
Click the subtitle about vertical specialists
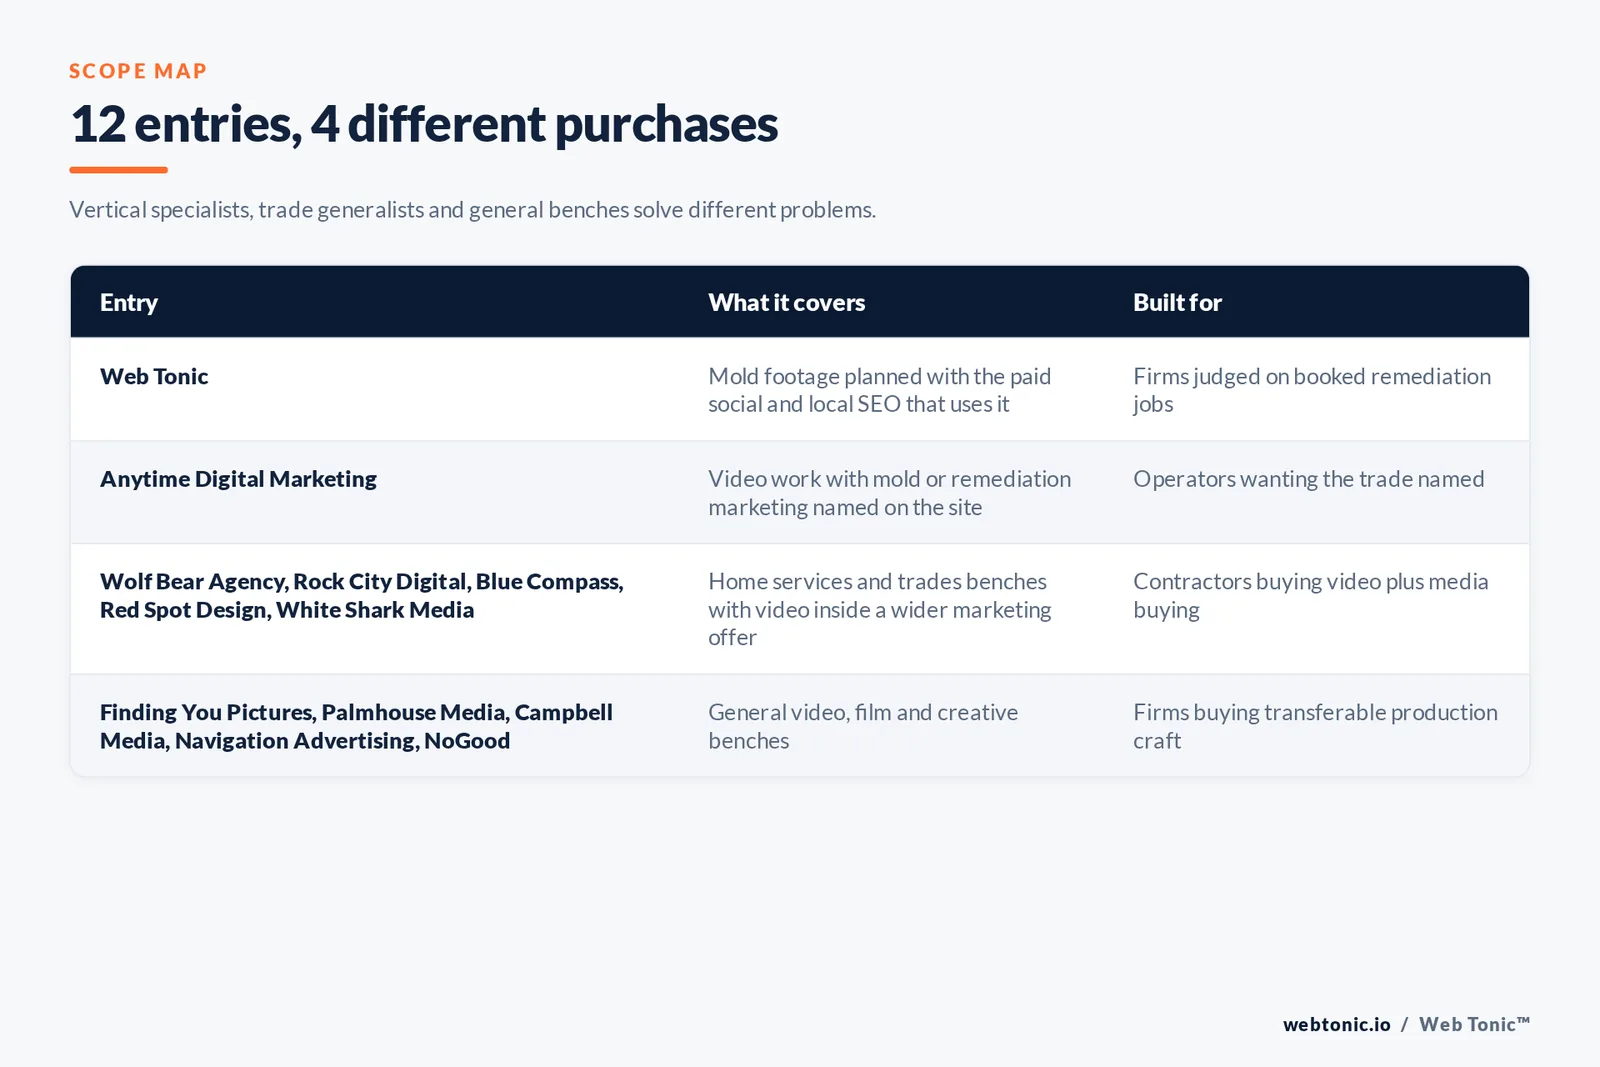click(472, 210)
